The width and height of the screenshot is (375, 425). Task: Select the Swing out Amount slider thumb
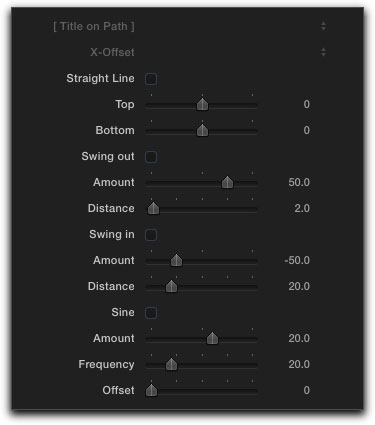(x=228, y=183)
